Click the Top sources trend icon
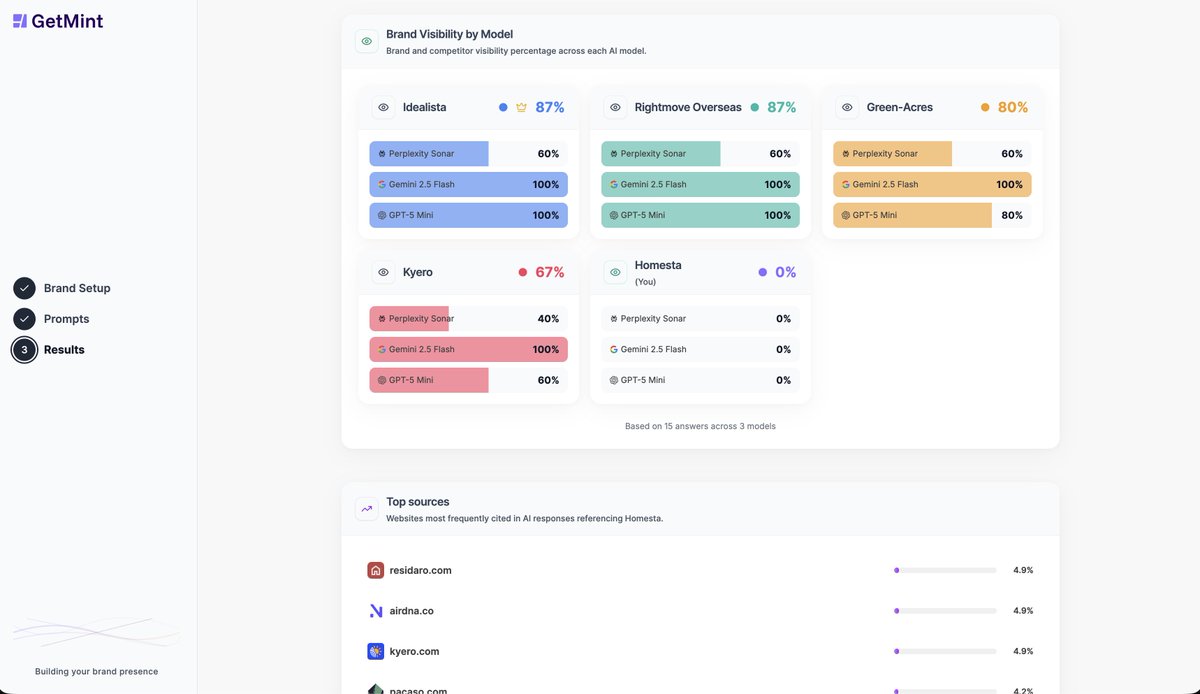 367,509
